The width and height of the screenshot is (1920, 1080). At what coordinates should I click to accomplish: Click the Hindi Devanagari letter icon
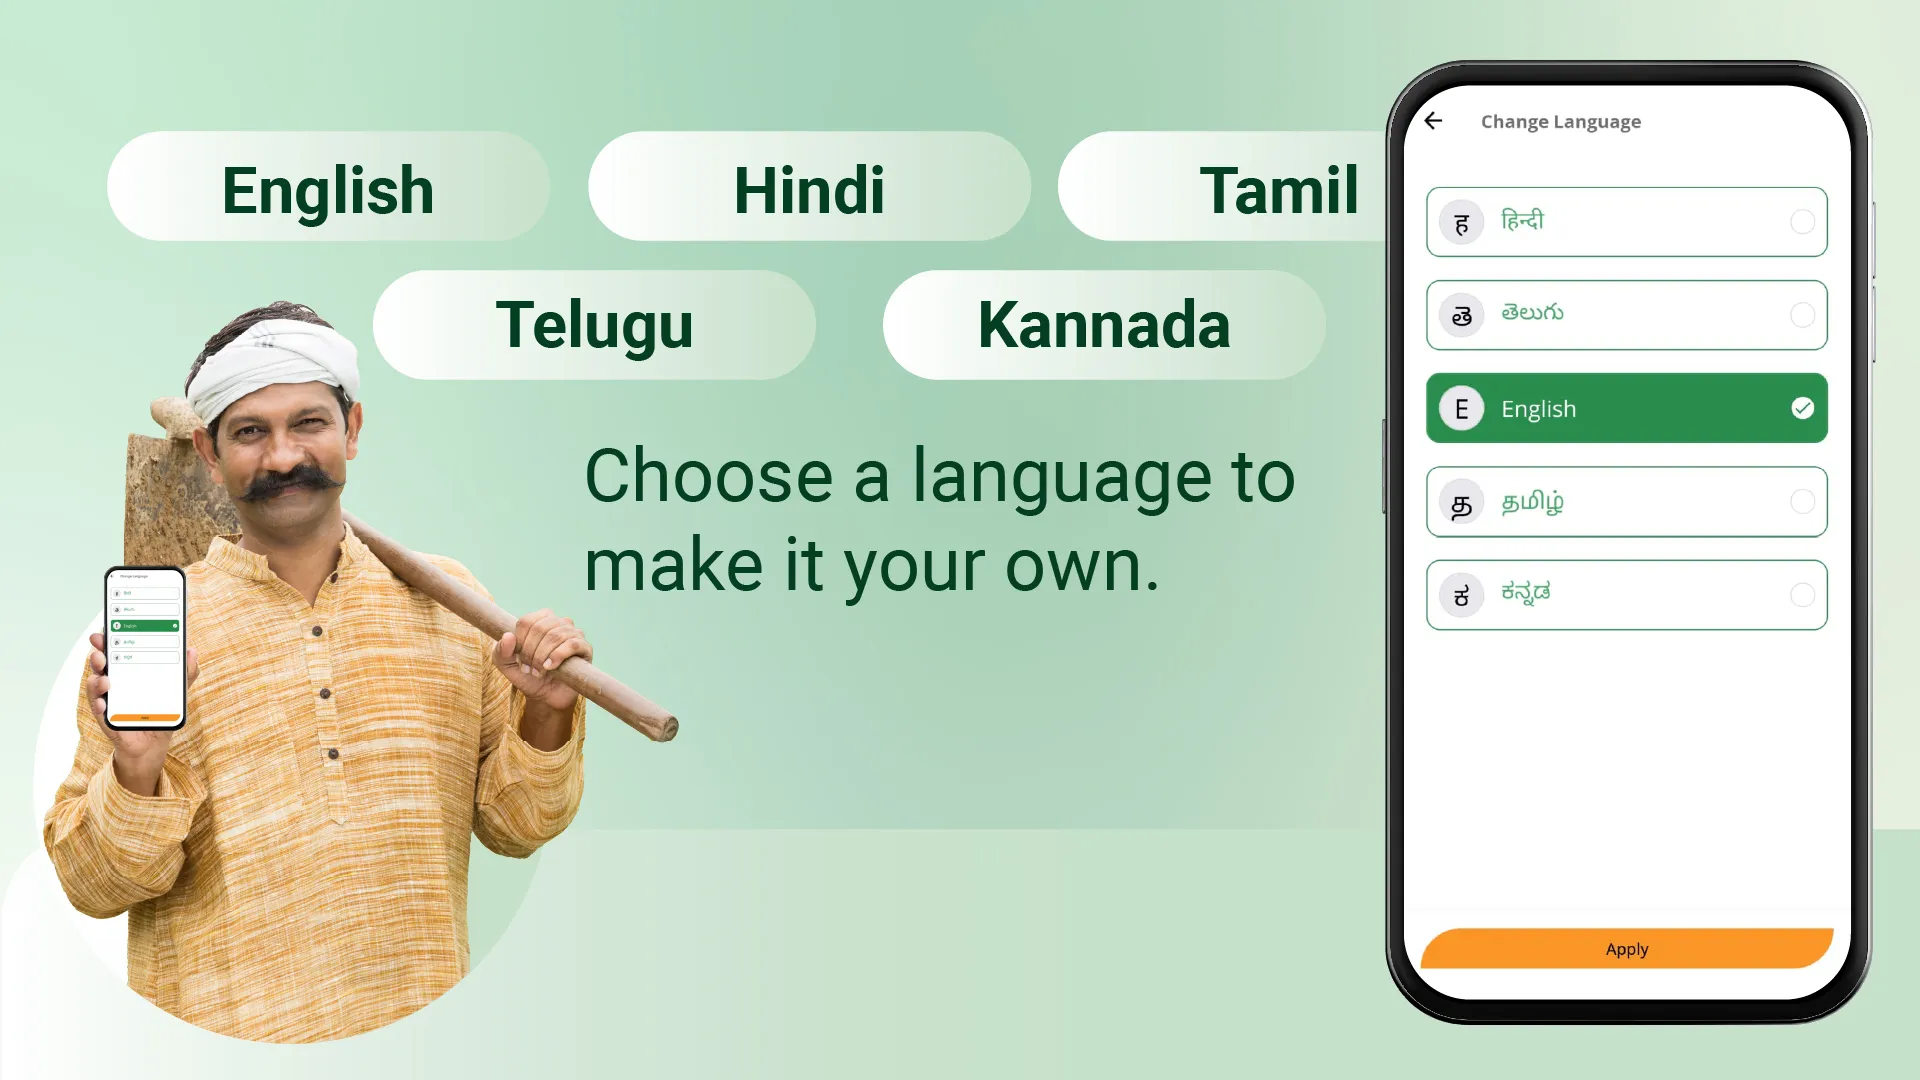tap(1462, 222)
